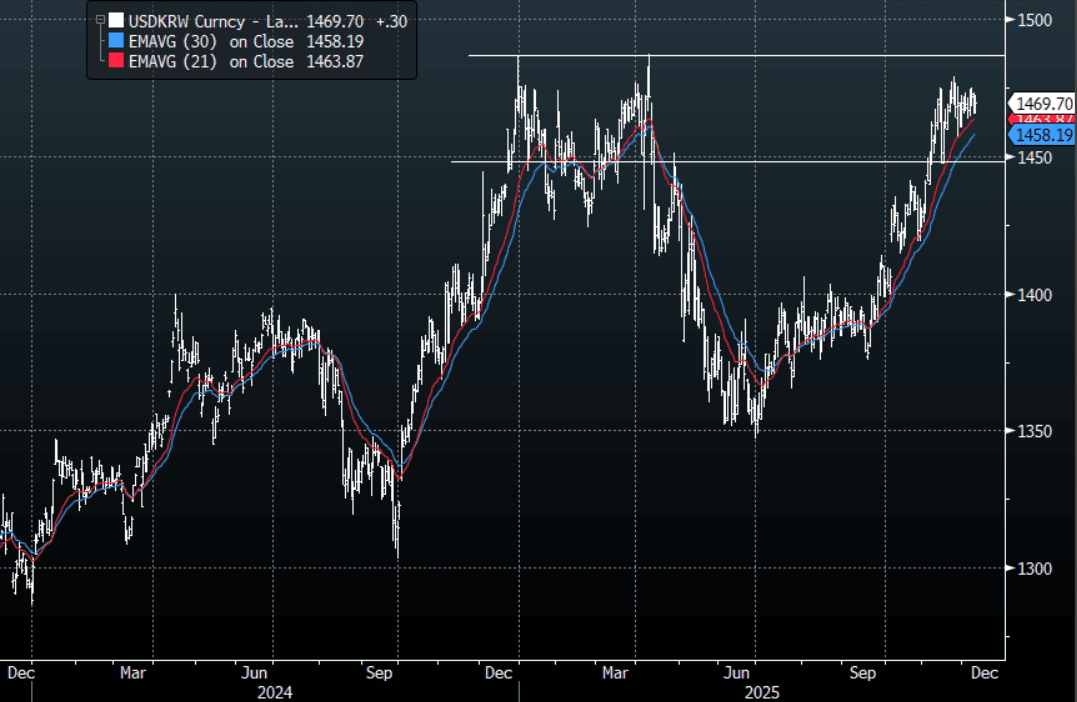Click the red EMAVG (21) color swatch
1077x702 pixels.
(x=117, y=62)
